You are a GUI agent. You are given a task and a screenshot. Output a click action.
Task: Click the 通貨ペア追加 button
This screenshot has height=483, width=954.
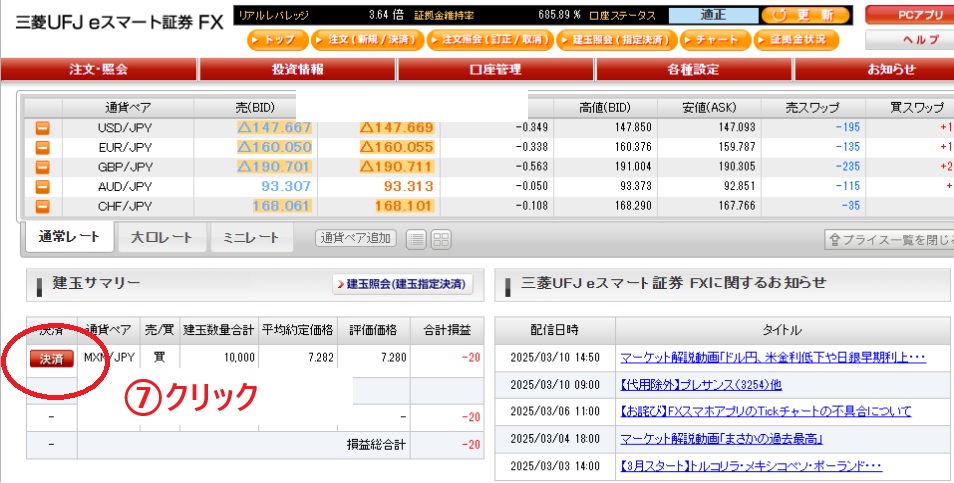(x=355, y=238)
